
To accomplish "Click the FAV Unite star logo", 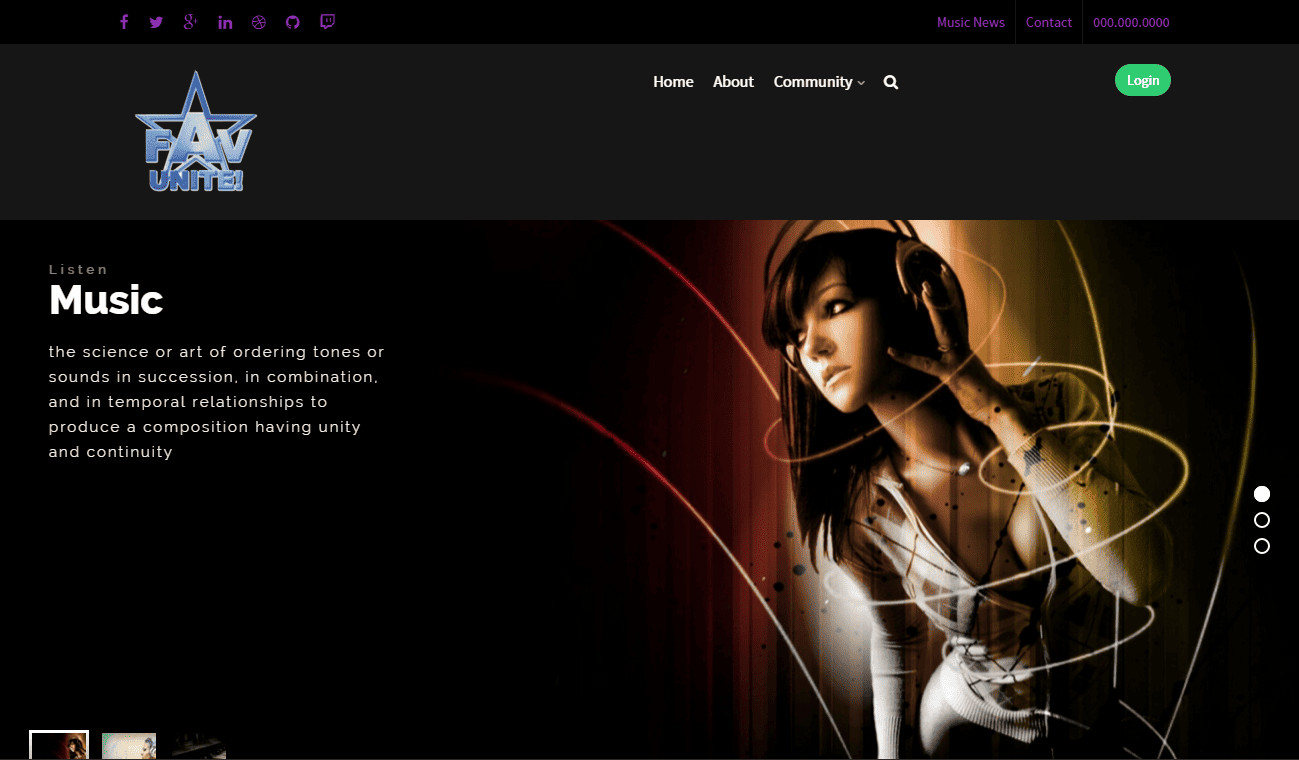I will (196, 133).
